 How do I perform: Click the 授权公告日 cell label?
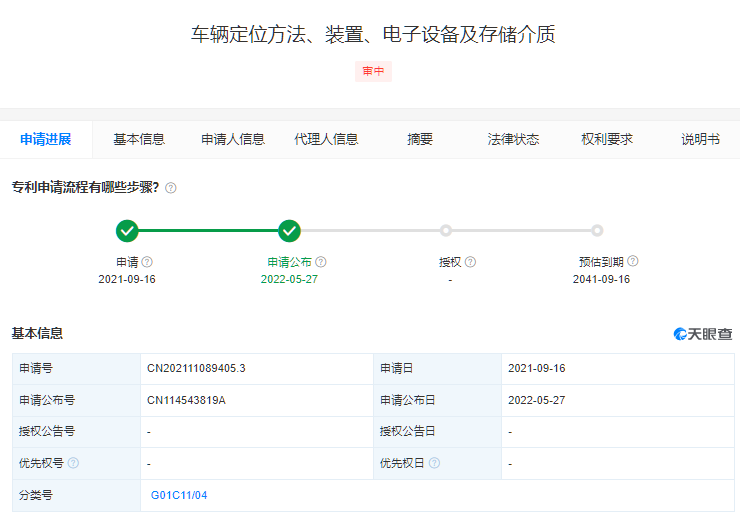tap(407, 431)
